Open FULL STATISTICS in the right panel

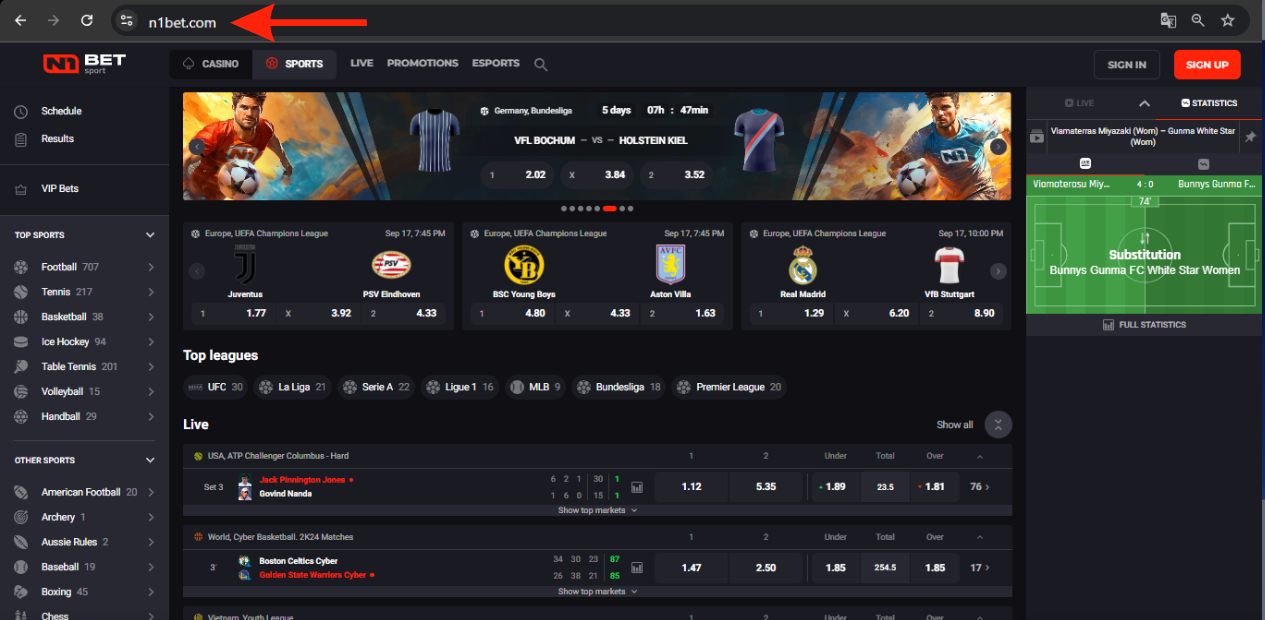(x=1144, y=325)
